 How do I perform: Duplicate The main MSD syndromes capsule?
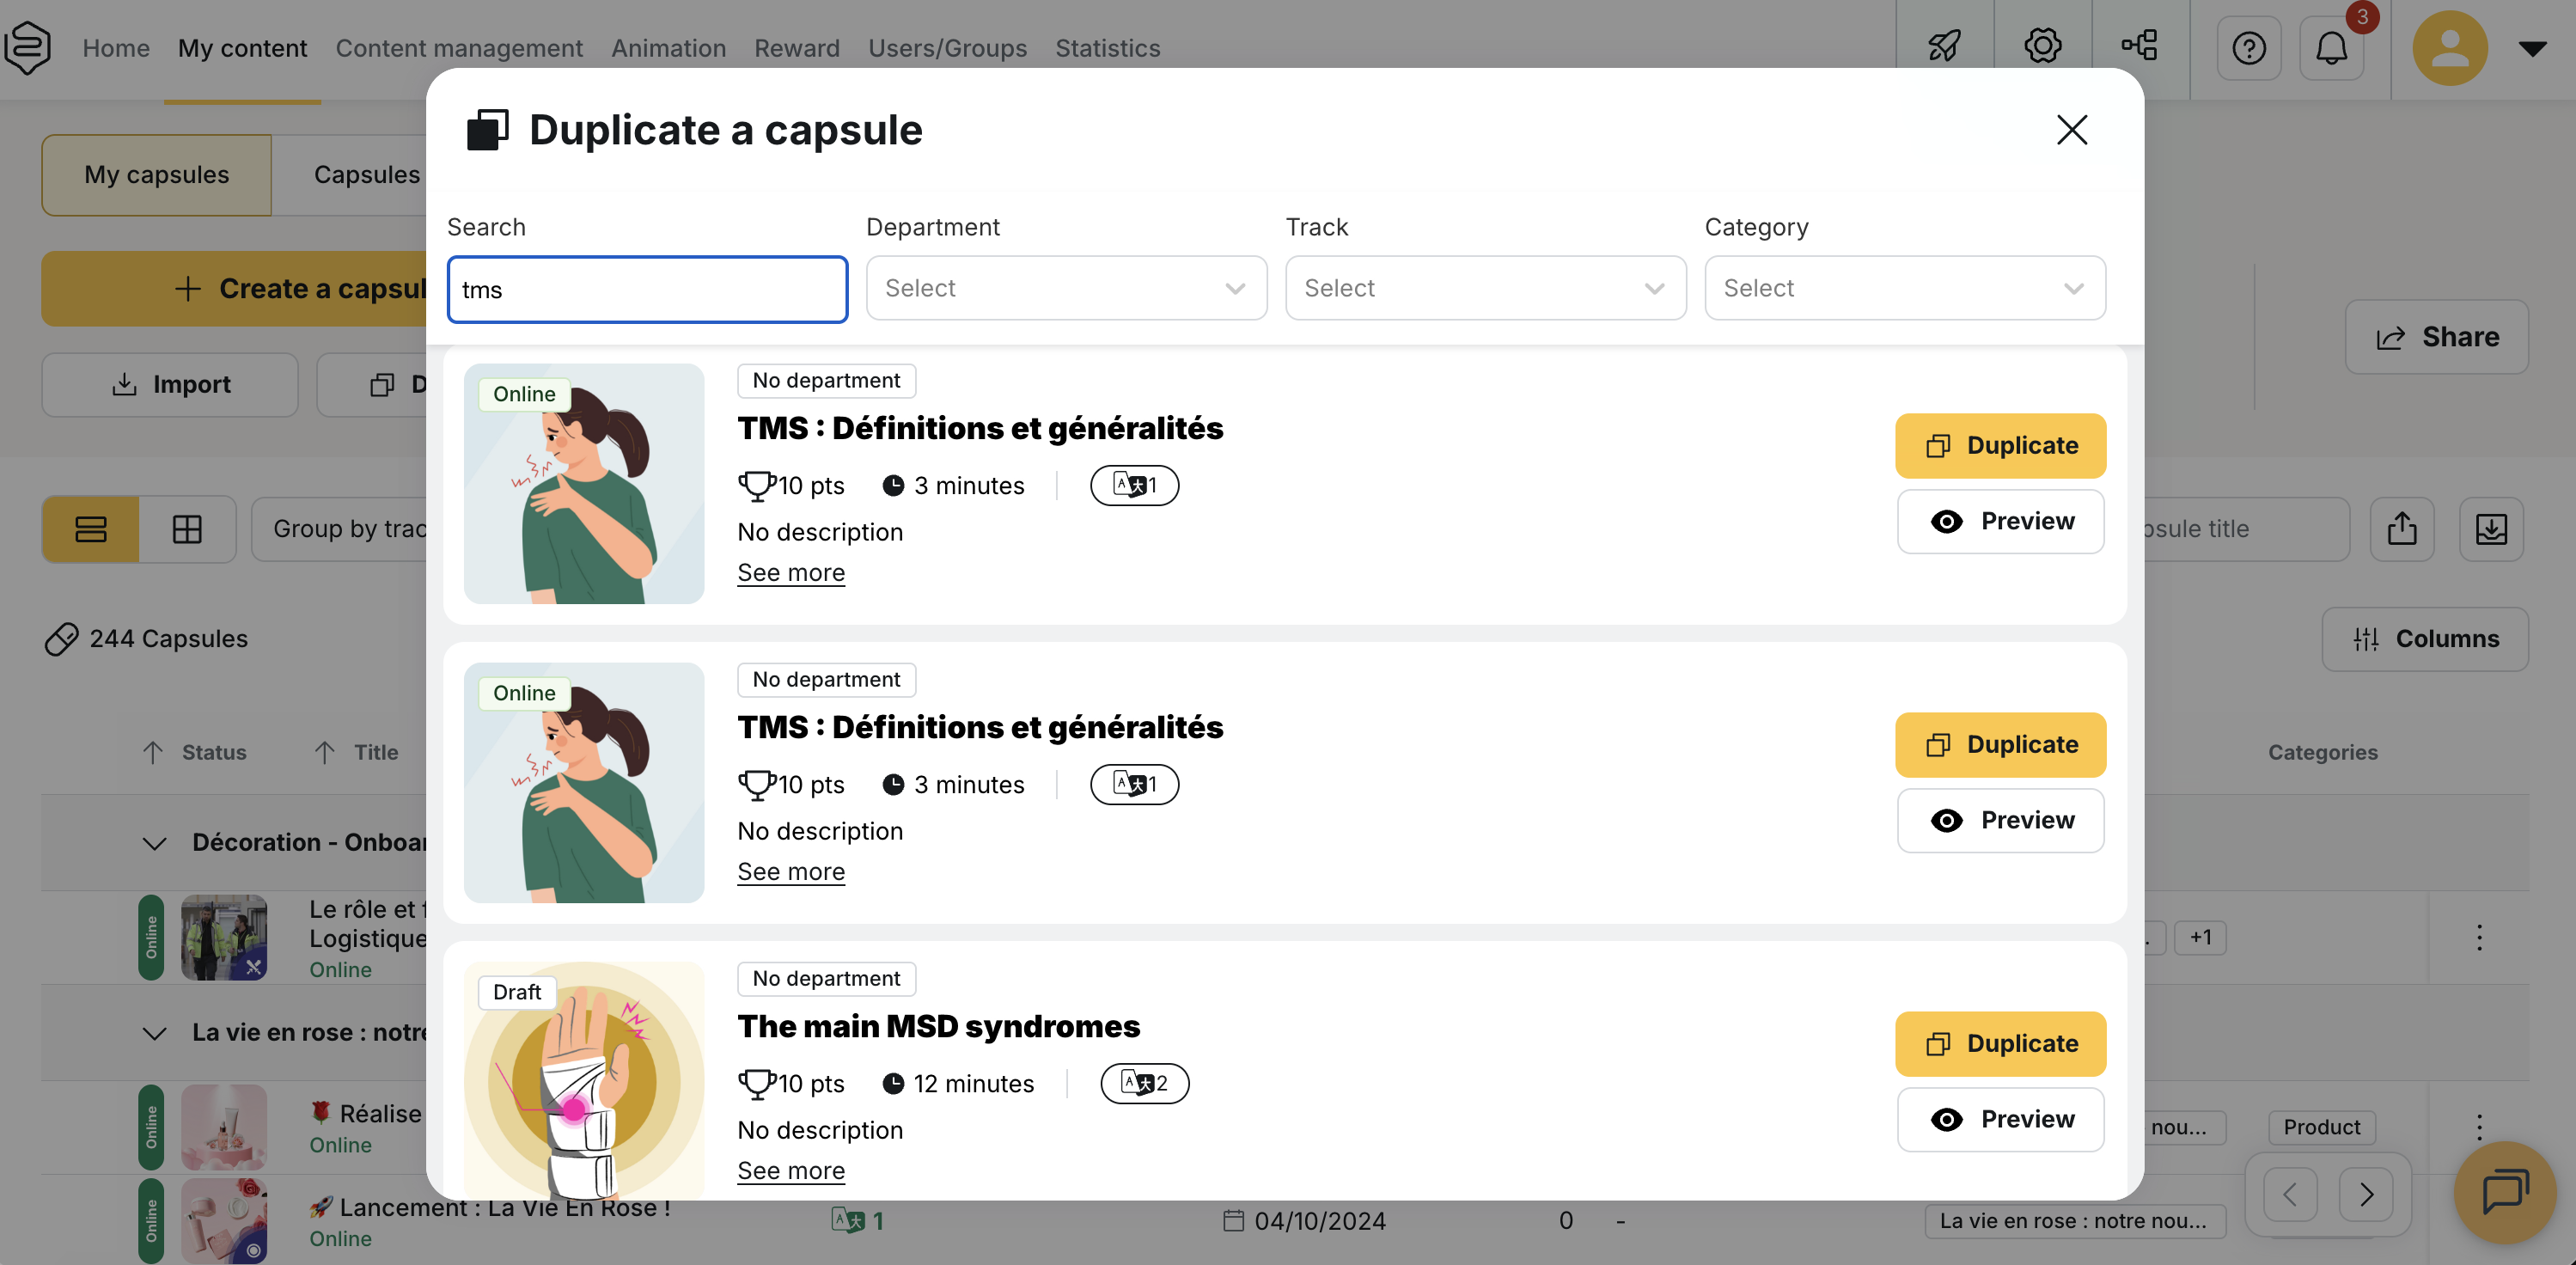tap(2000, 1043)
